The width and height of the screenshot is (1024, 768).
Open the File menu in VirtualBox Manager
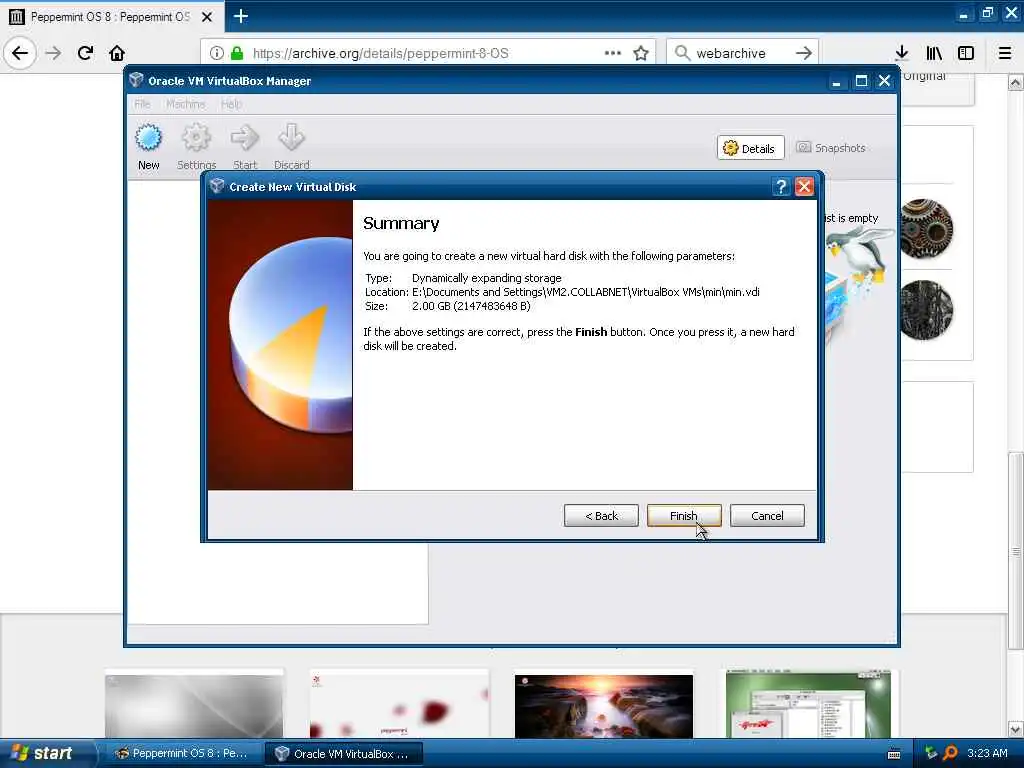pos(142,104)
